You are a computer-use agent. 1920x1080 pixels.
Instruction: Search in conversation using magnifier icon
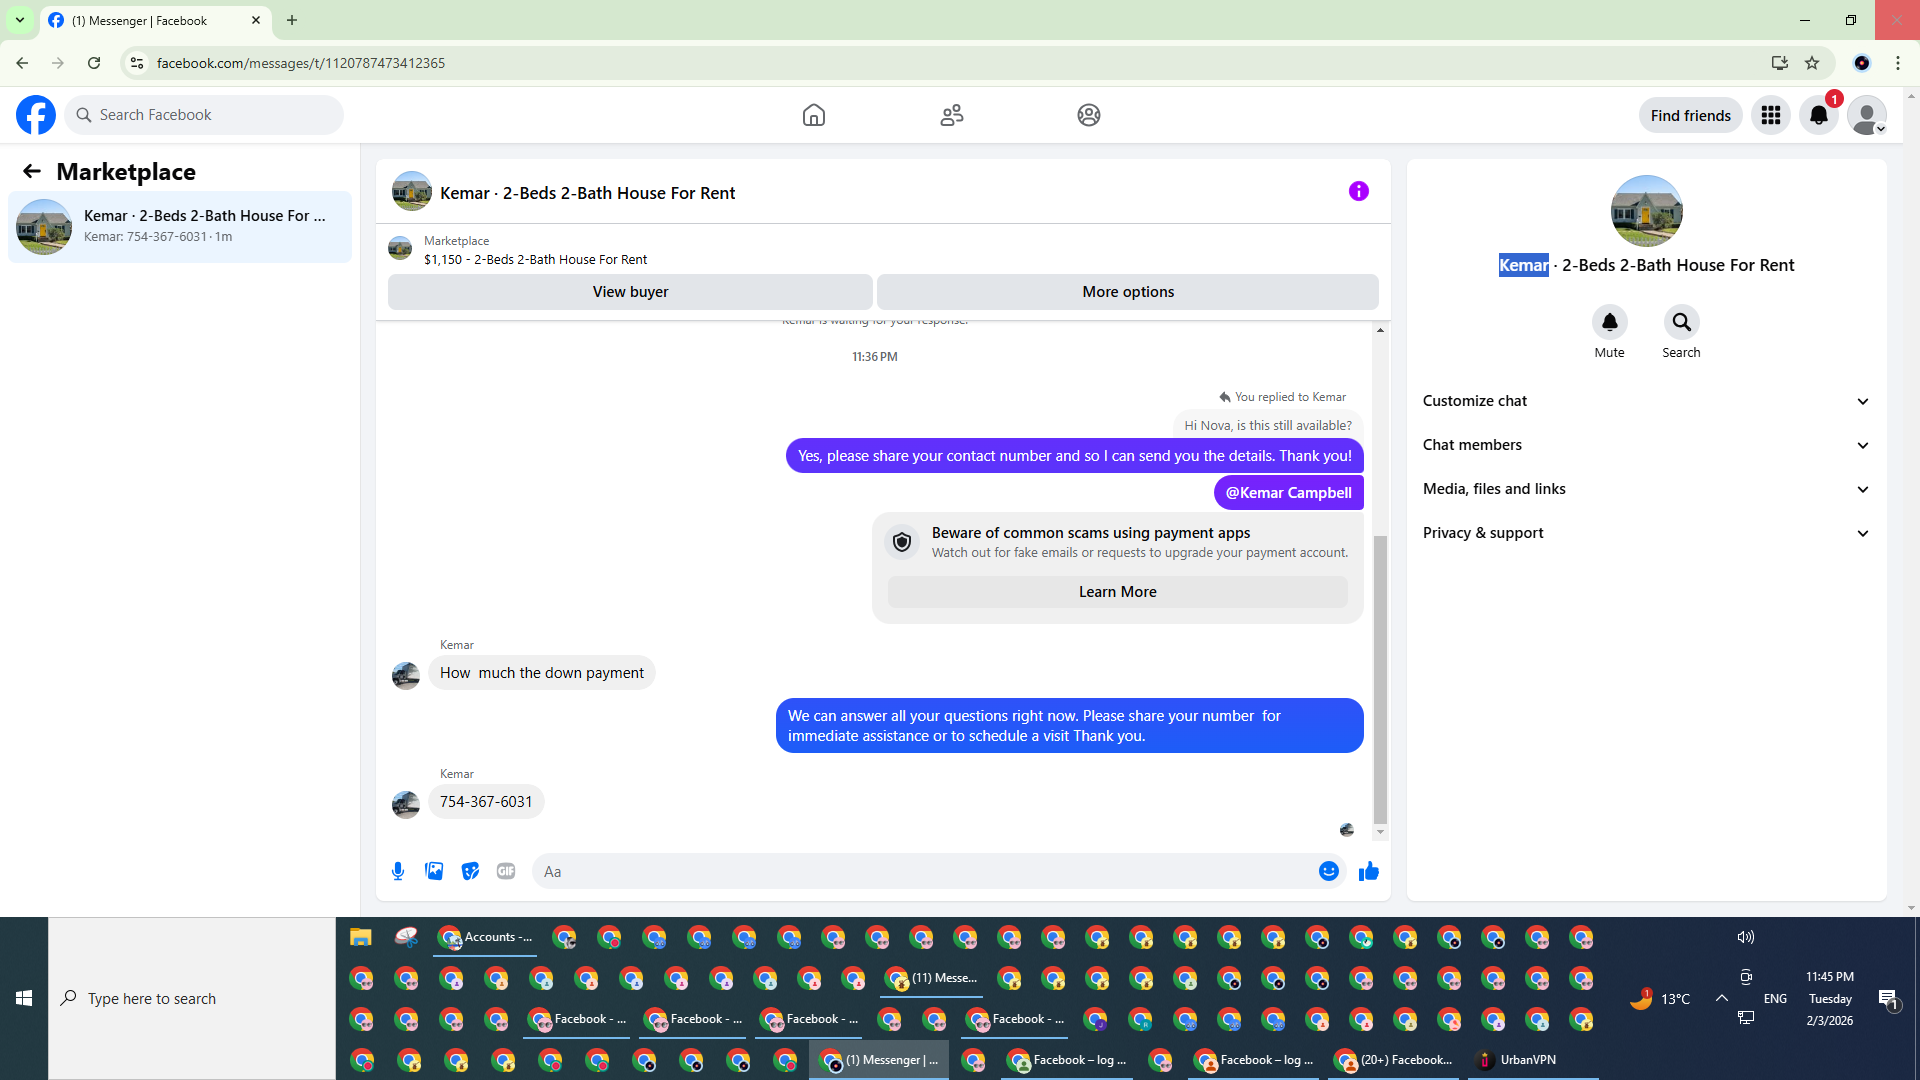pos(1681,323)
